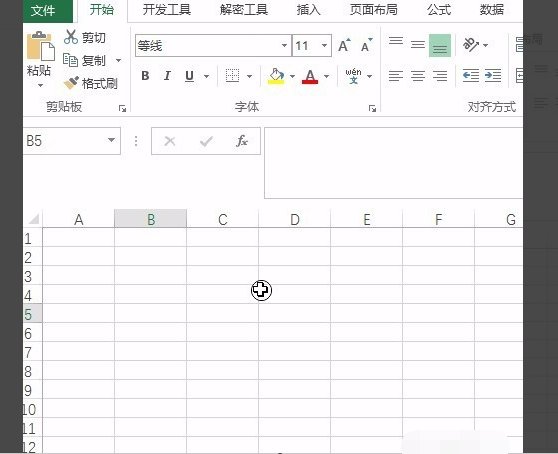The height and width of the screenshot is (454, 558).
Task: Expand the Copy (复制) dropdown arrow
Action: (119, 60)
